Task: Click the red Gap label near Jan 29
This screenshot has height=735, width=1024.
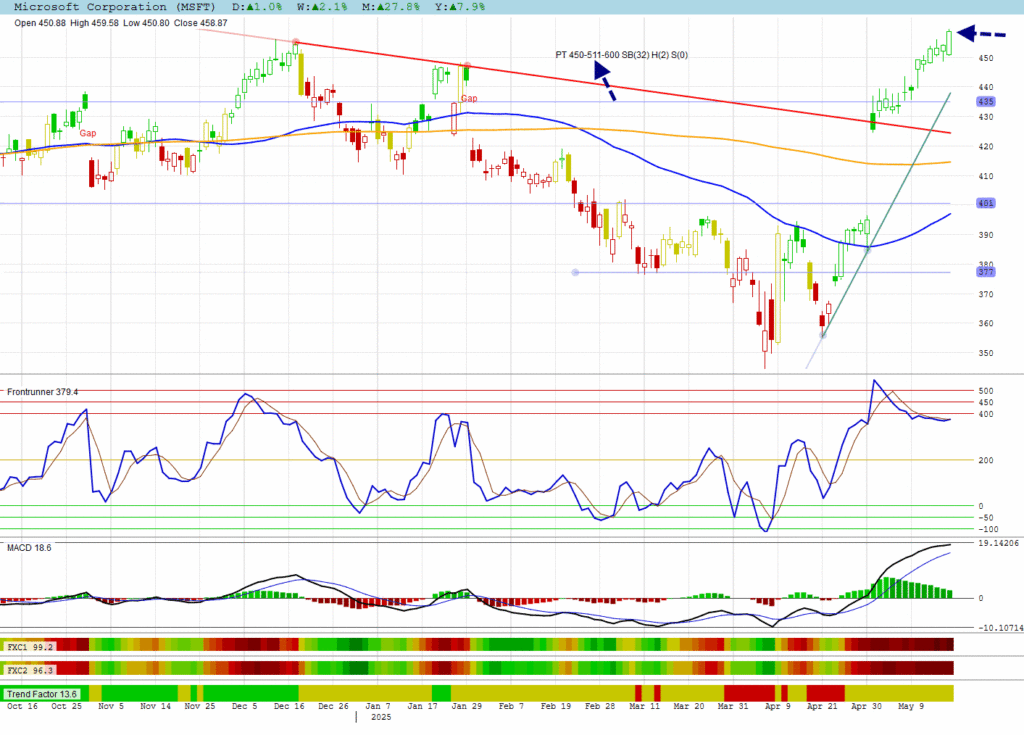Action: [x=469, y=99]
